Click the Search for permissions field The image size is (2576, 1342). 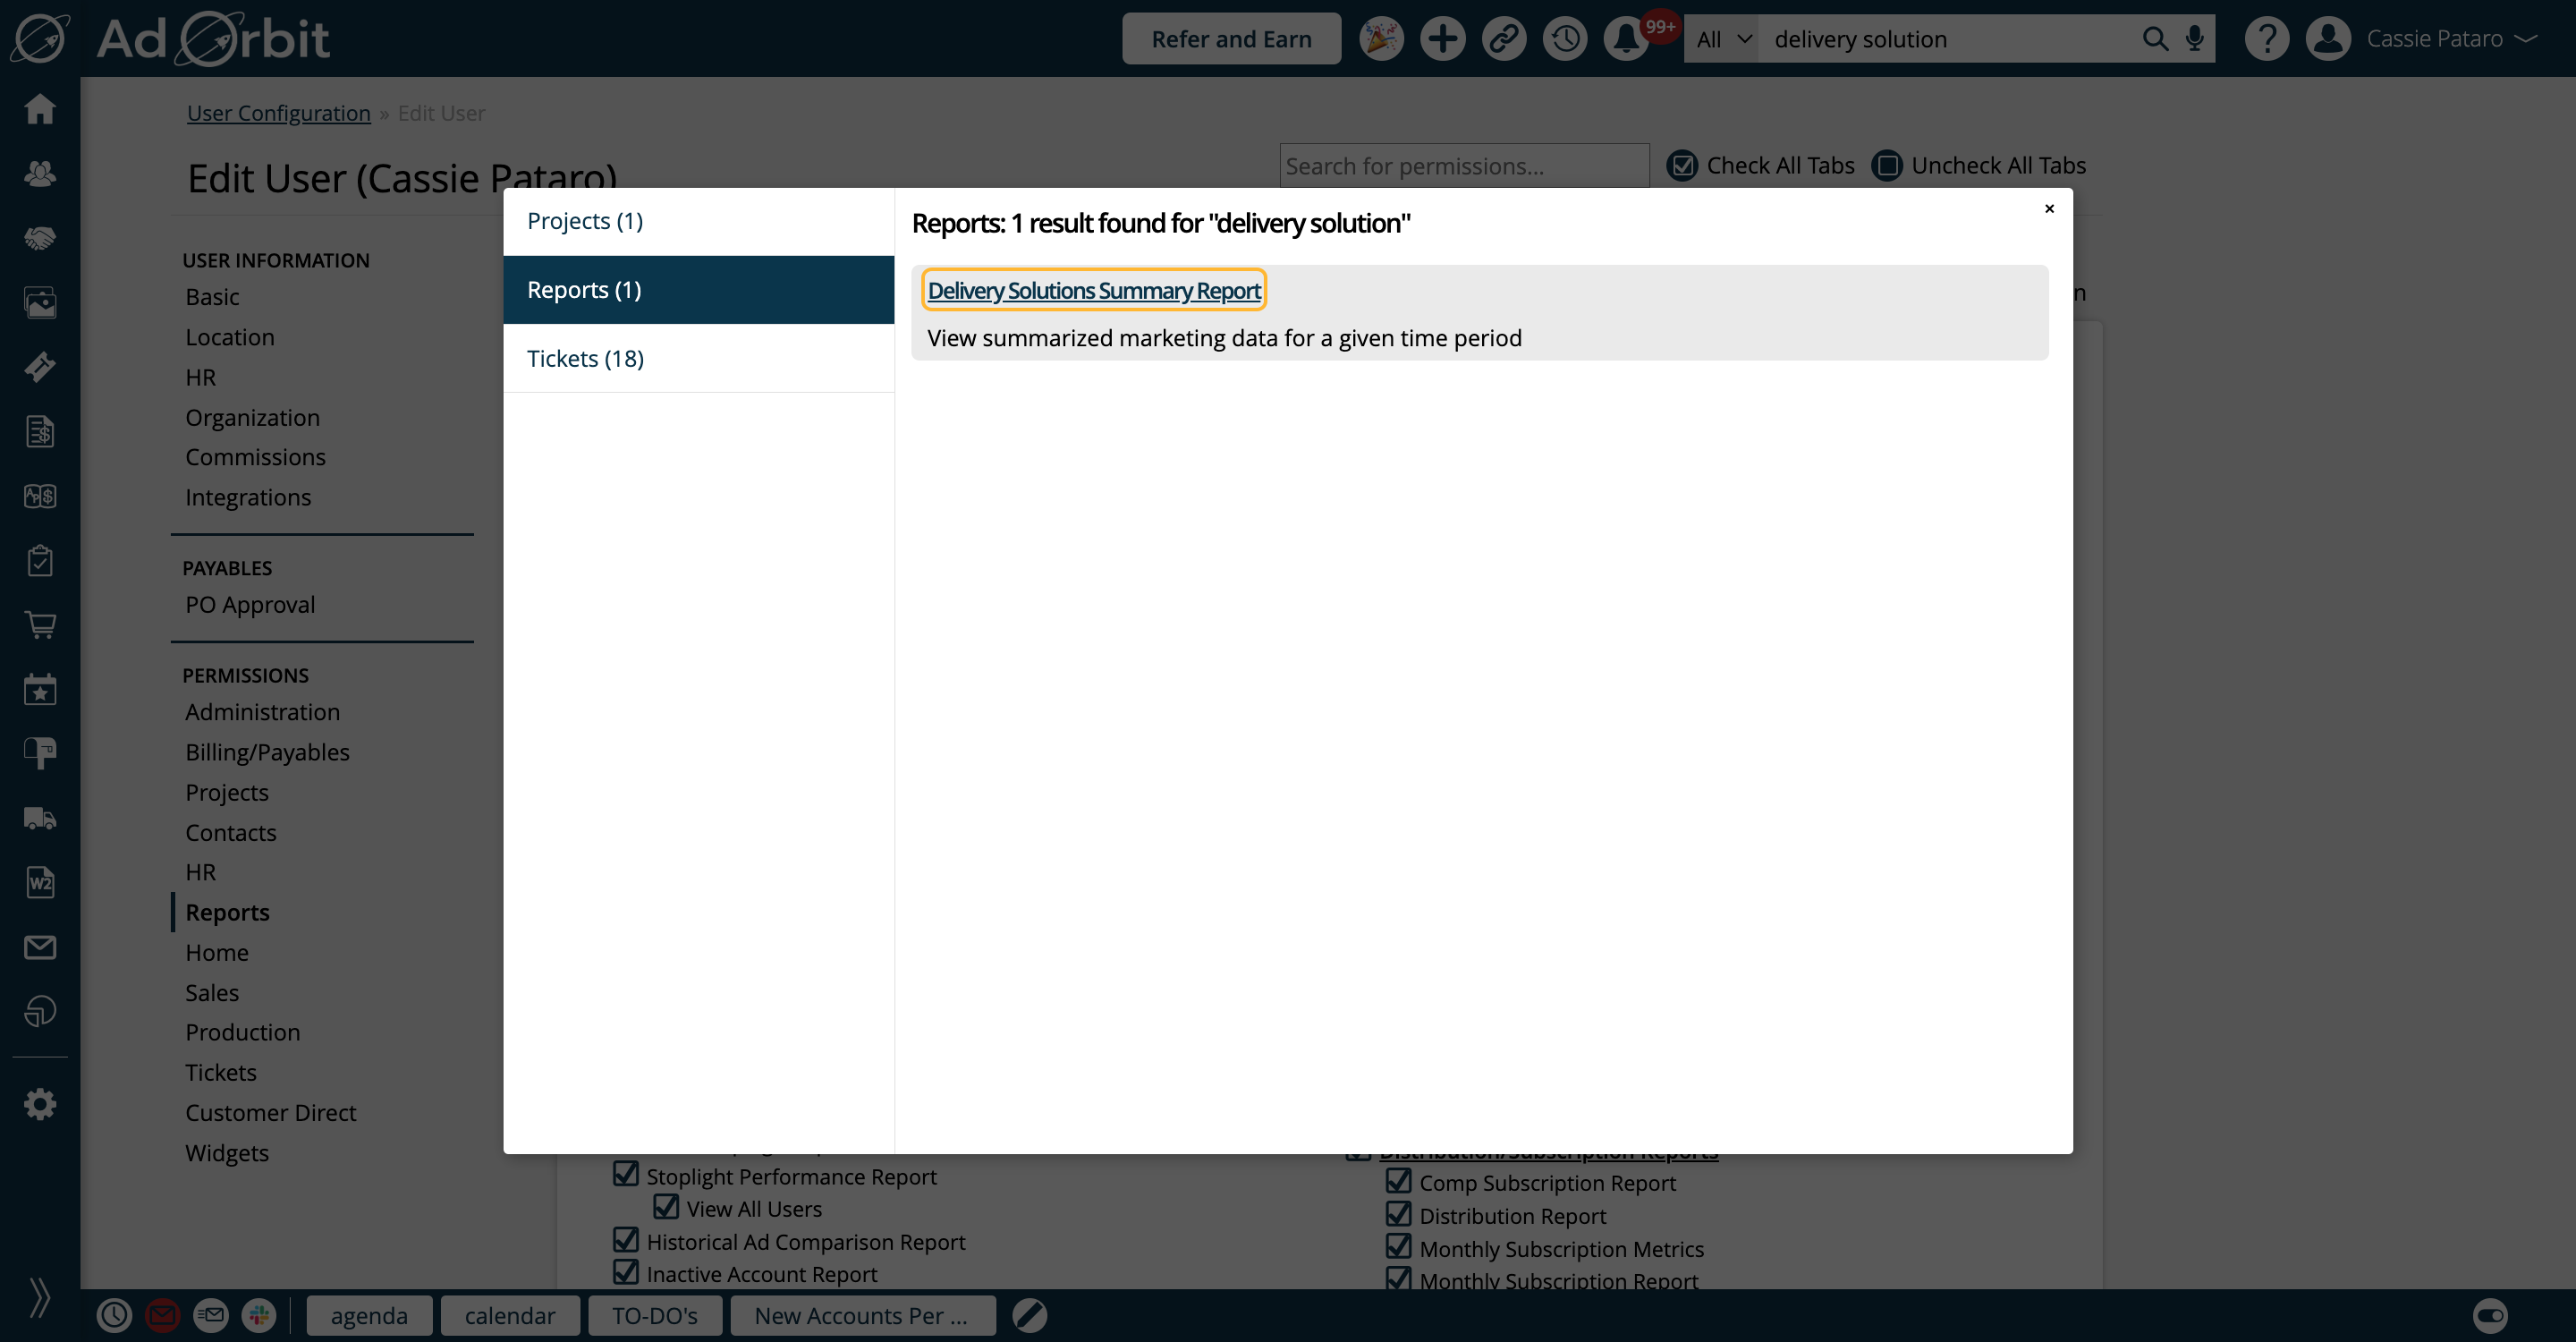tap(1464, 165)
